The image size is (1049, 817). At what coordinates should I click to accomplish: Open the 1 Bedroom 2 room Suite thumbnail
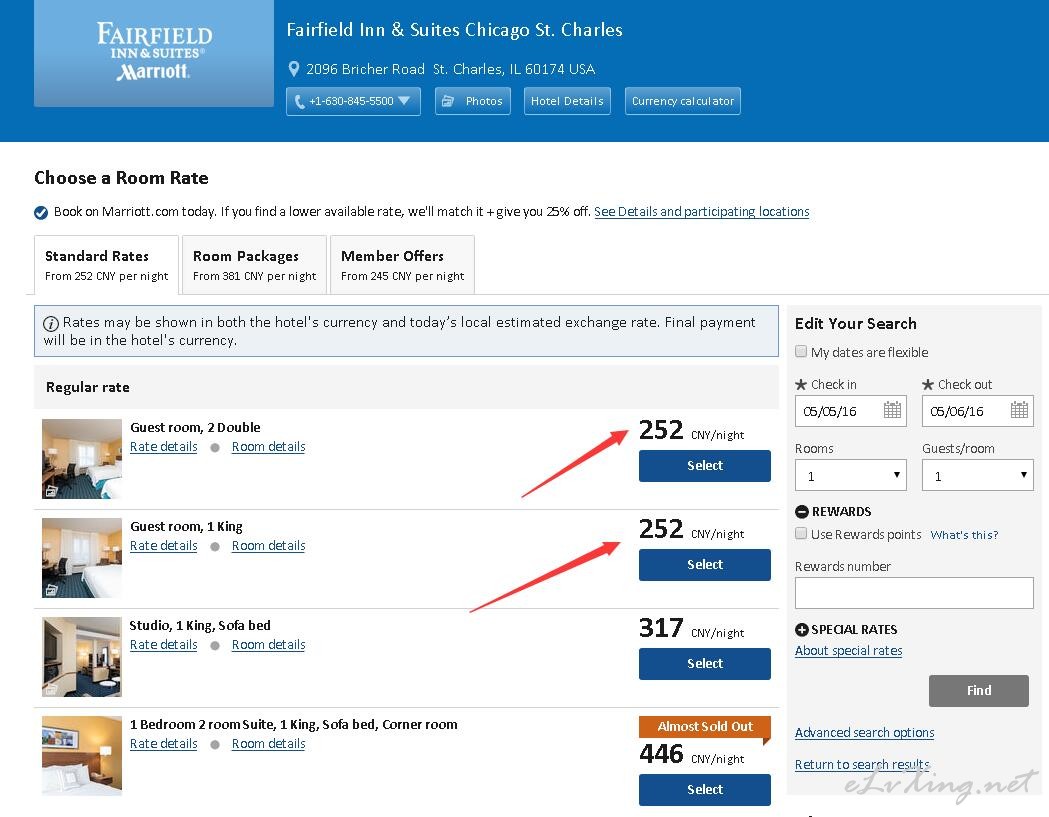(82, 755)
